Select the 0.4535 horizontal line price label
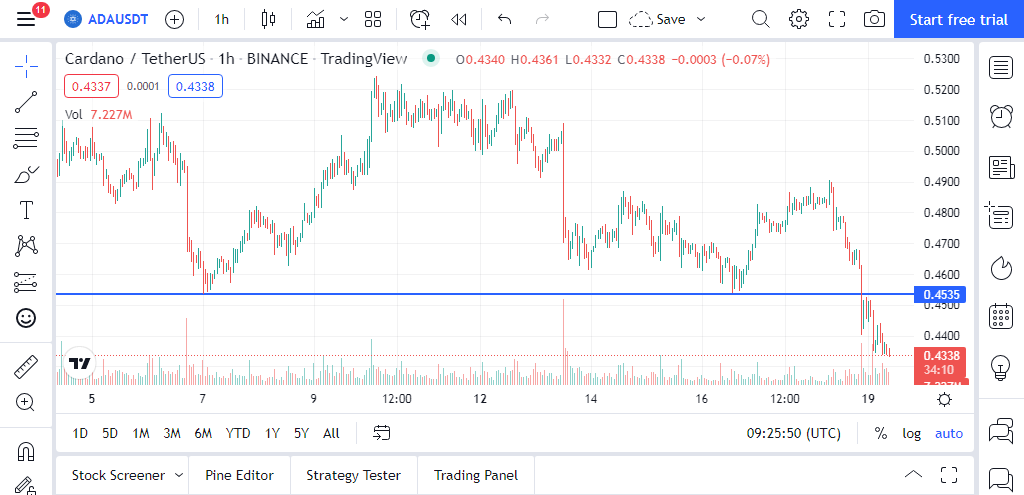This screenshot has width=1024, height=495. click(941, 295)
